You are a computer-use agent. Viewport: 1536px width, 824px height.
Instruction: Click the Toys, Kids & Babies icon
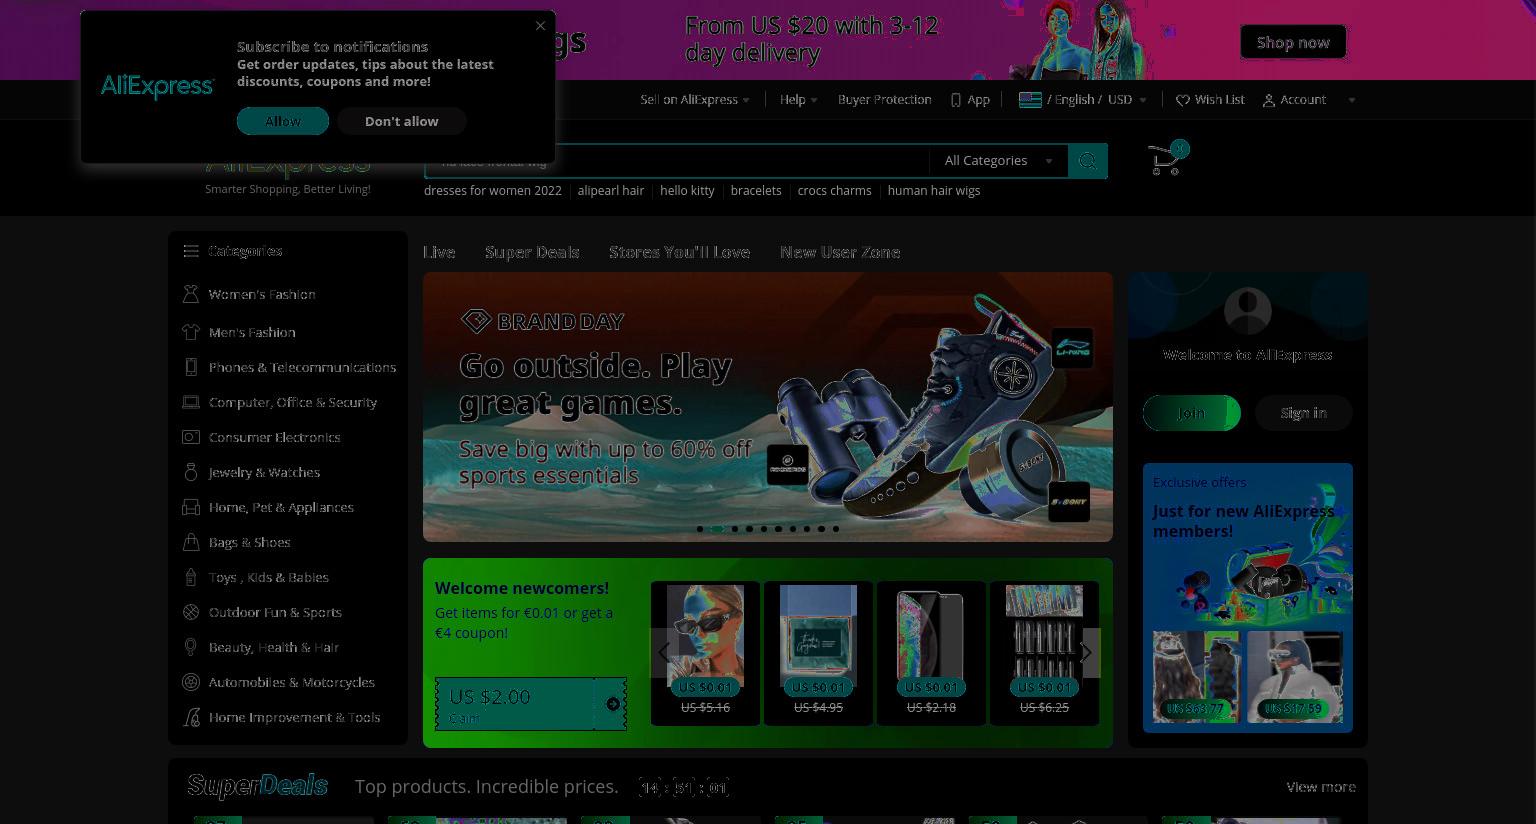pyautogui.click(x=191, y=577)
